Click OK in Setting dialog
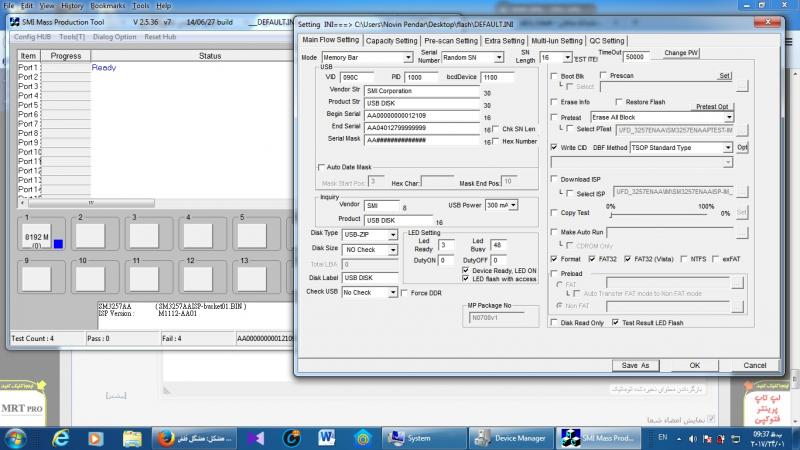Image resolution: width=800 pixels, height=450 pixels. click(694, 365)
